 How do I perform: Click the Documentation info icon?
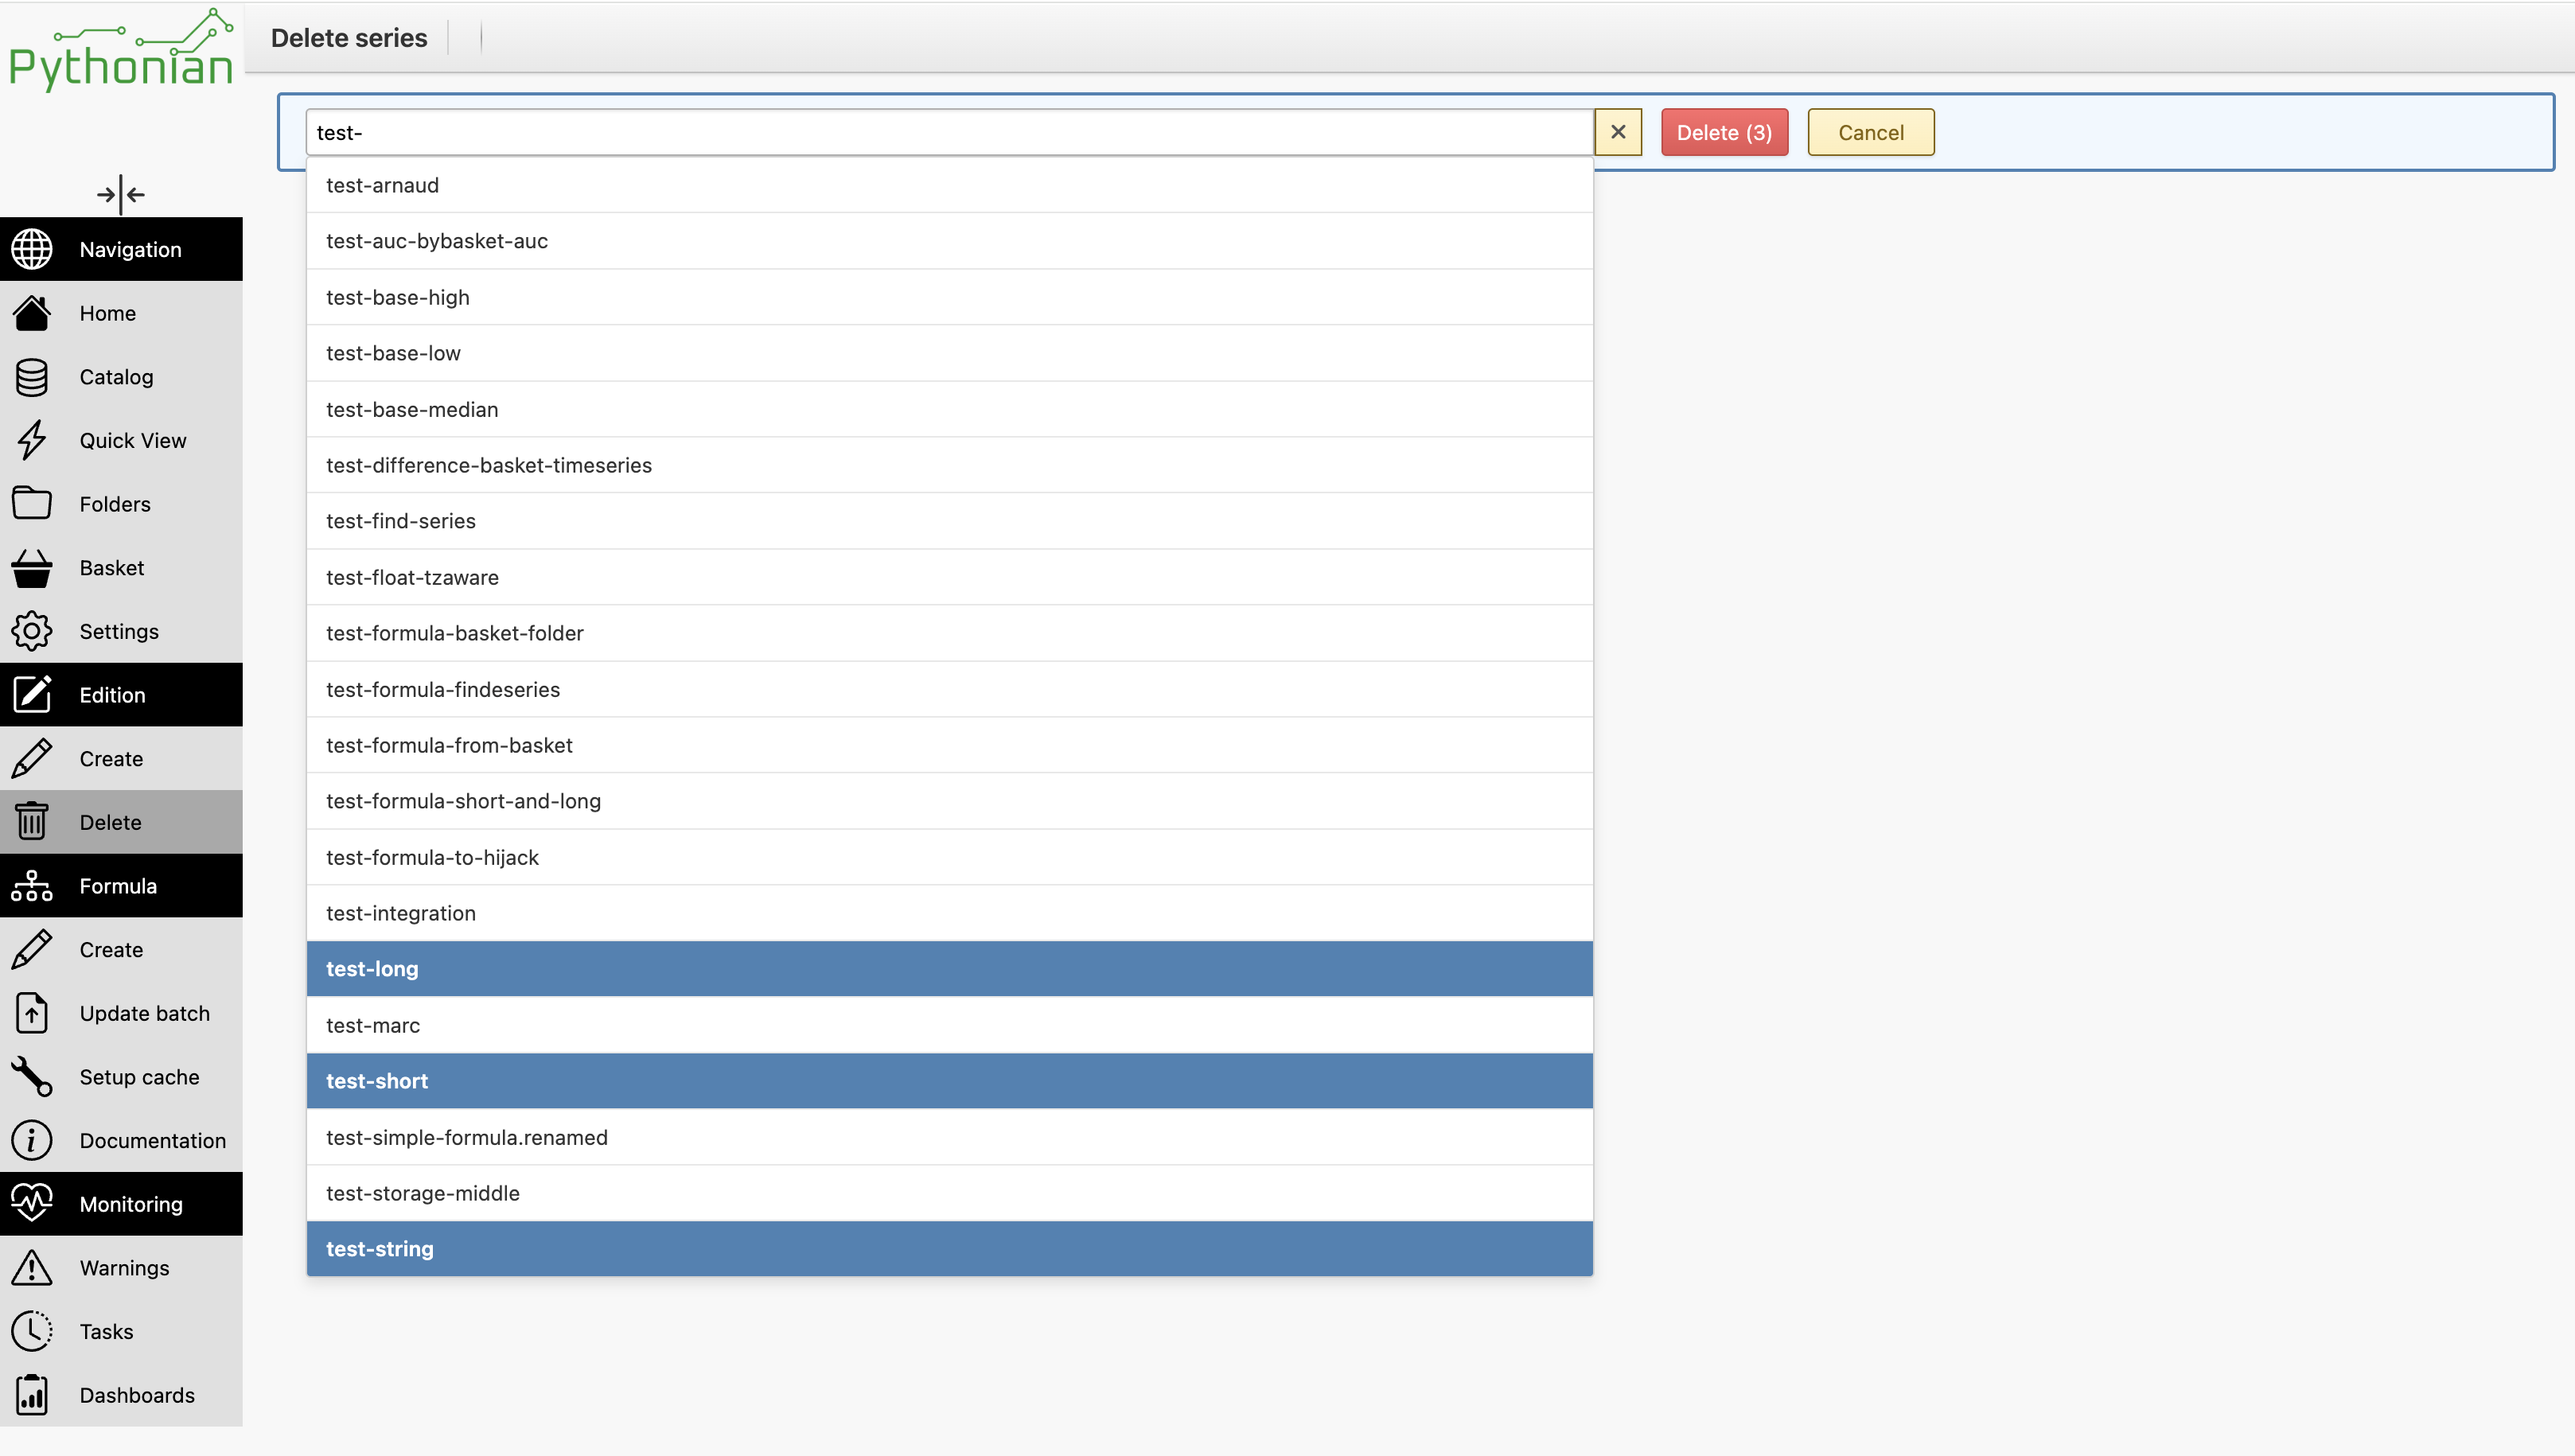click(x=32, y=1140)
